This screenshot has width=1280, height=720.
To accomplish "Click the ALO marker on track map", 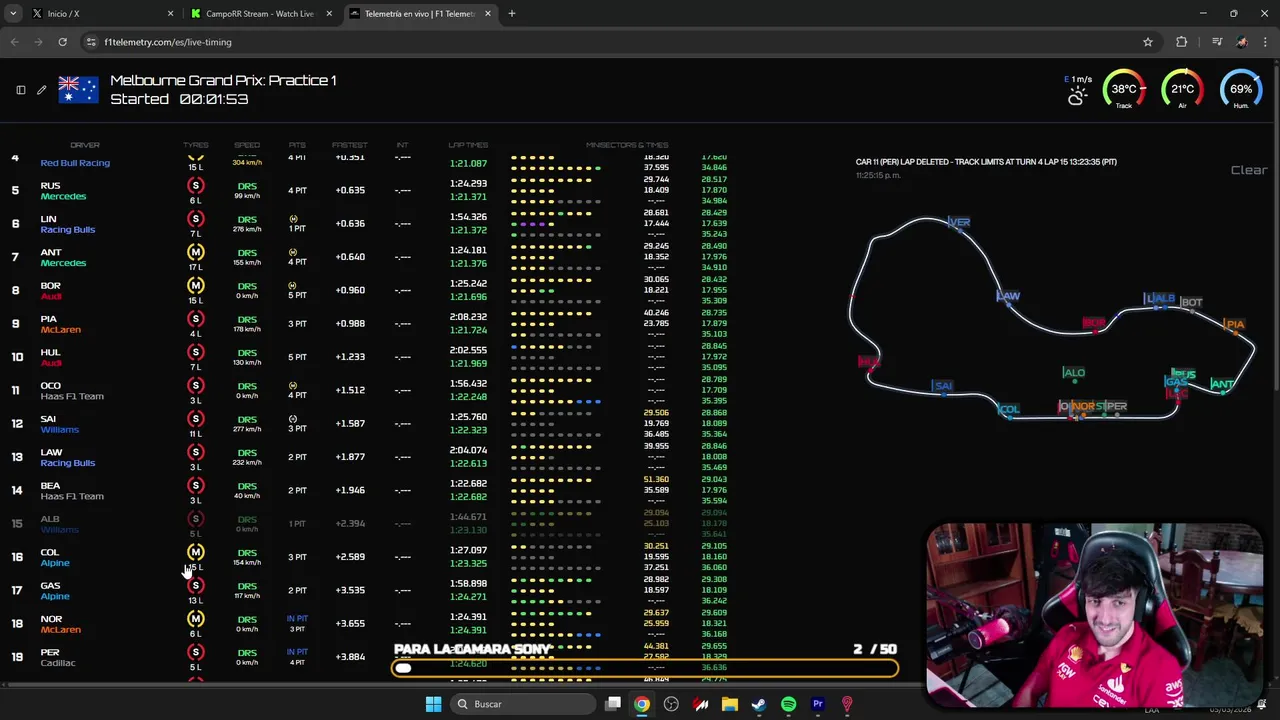I will coord(1073,373).
